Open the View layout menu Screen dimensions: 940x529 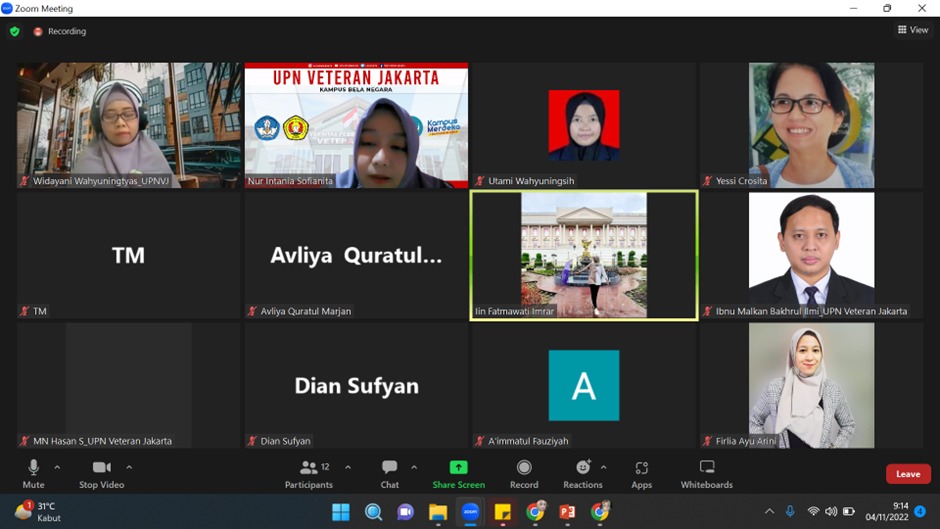point(913,31)
